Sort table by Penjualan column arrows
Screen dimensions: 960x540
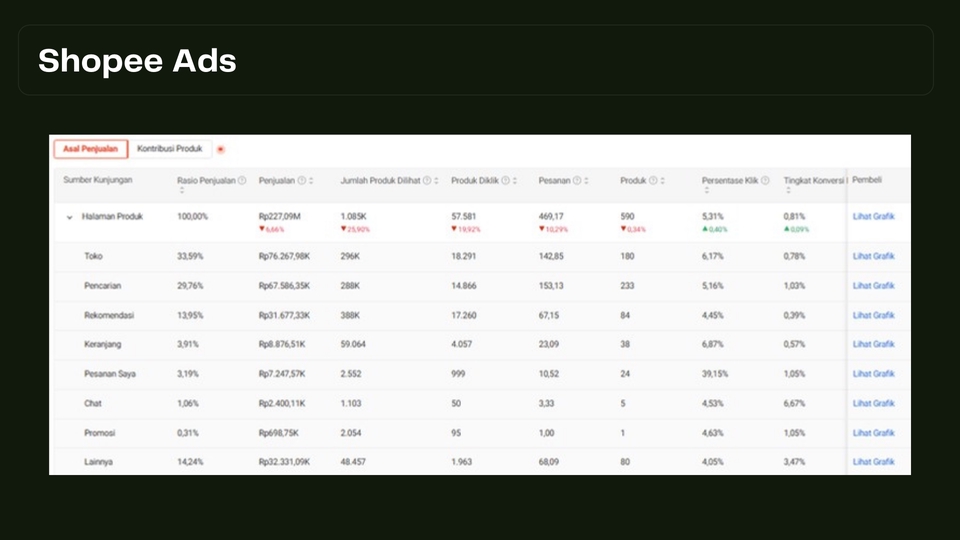coord(312,180)
